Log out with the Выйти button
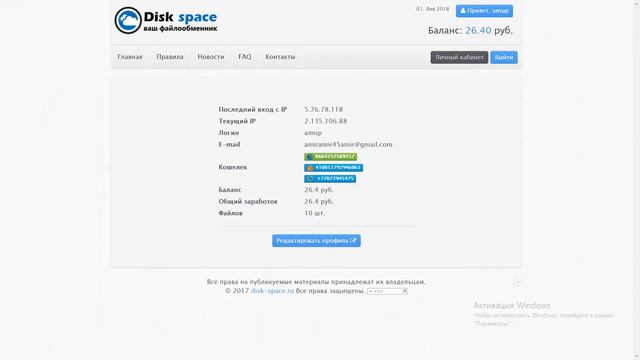Screen dimensions: 640x360 point(504,58)
